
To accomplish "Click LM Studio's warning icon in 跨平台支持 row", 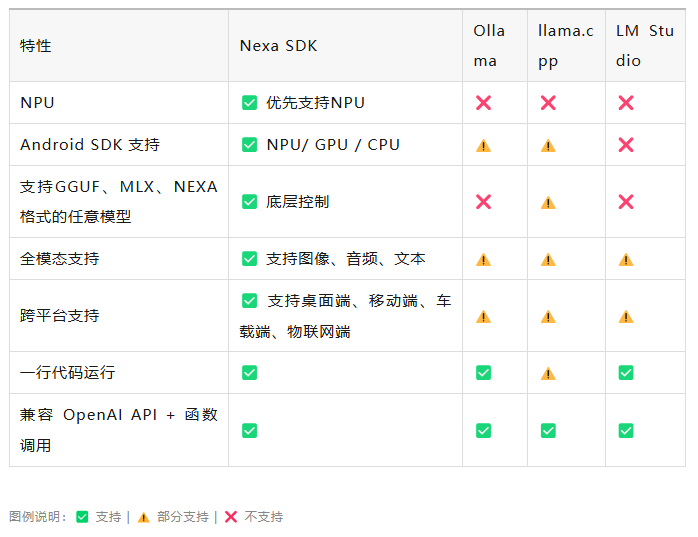I will point(626,317).
